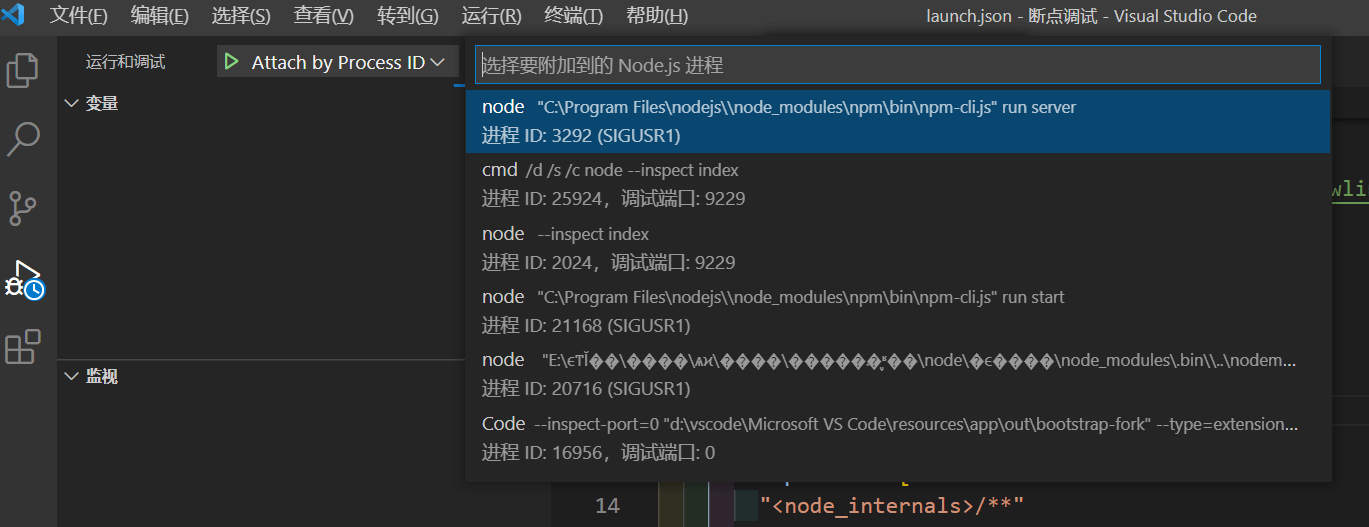Open the Run and Debug view icon

[23, 278]
